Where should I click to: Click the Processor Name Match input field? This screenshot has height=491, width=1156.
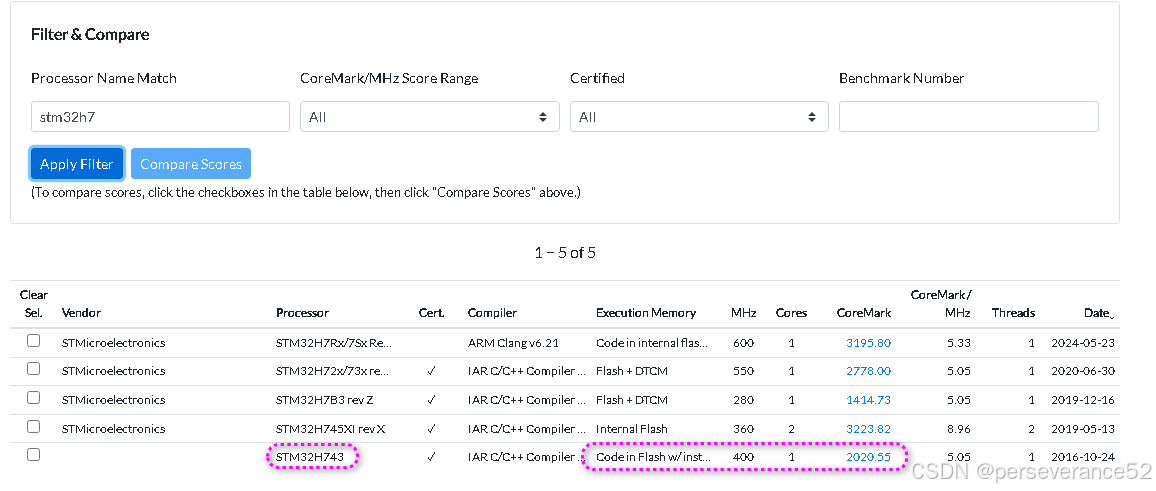tap(160, 116)
